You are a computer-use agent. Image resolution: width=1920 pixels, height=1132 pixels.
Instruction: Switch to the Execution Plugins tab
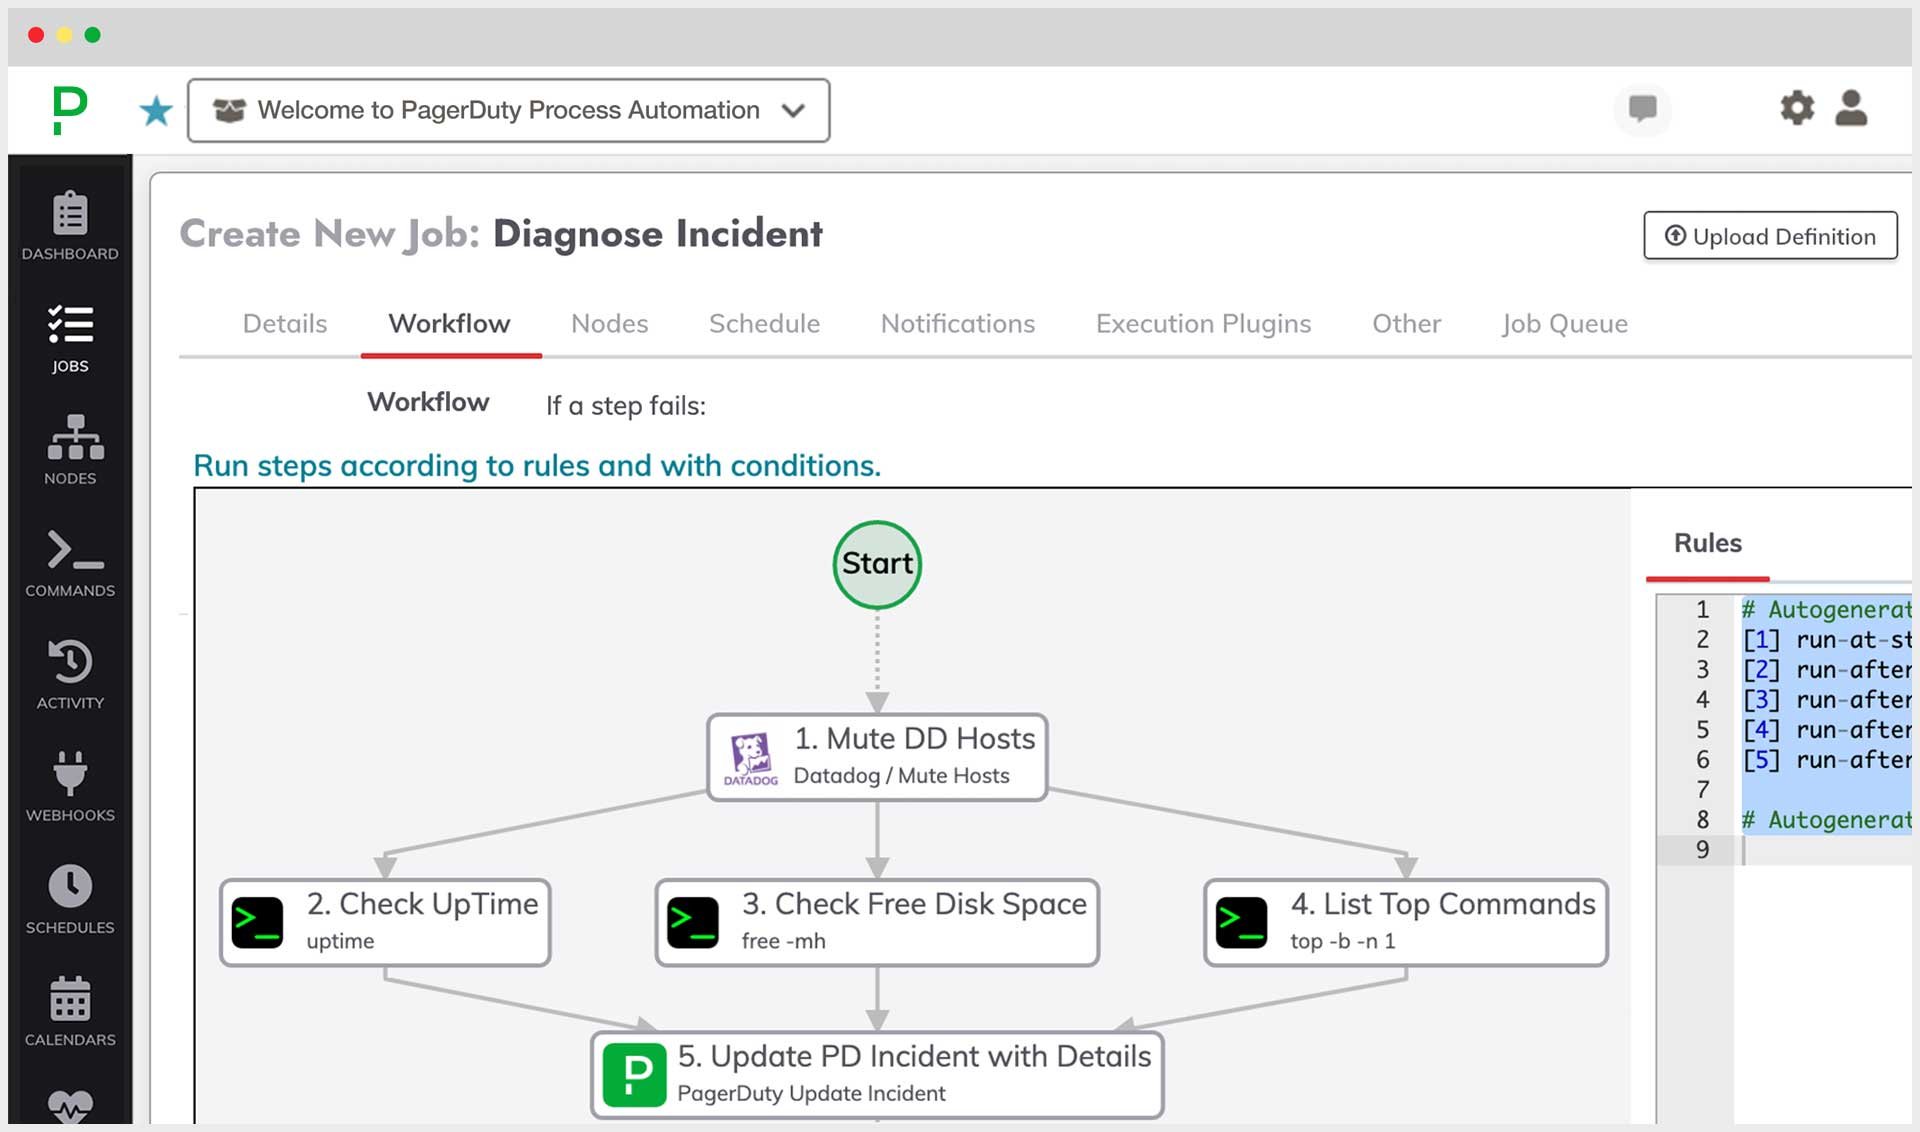pos(1203,324)
